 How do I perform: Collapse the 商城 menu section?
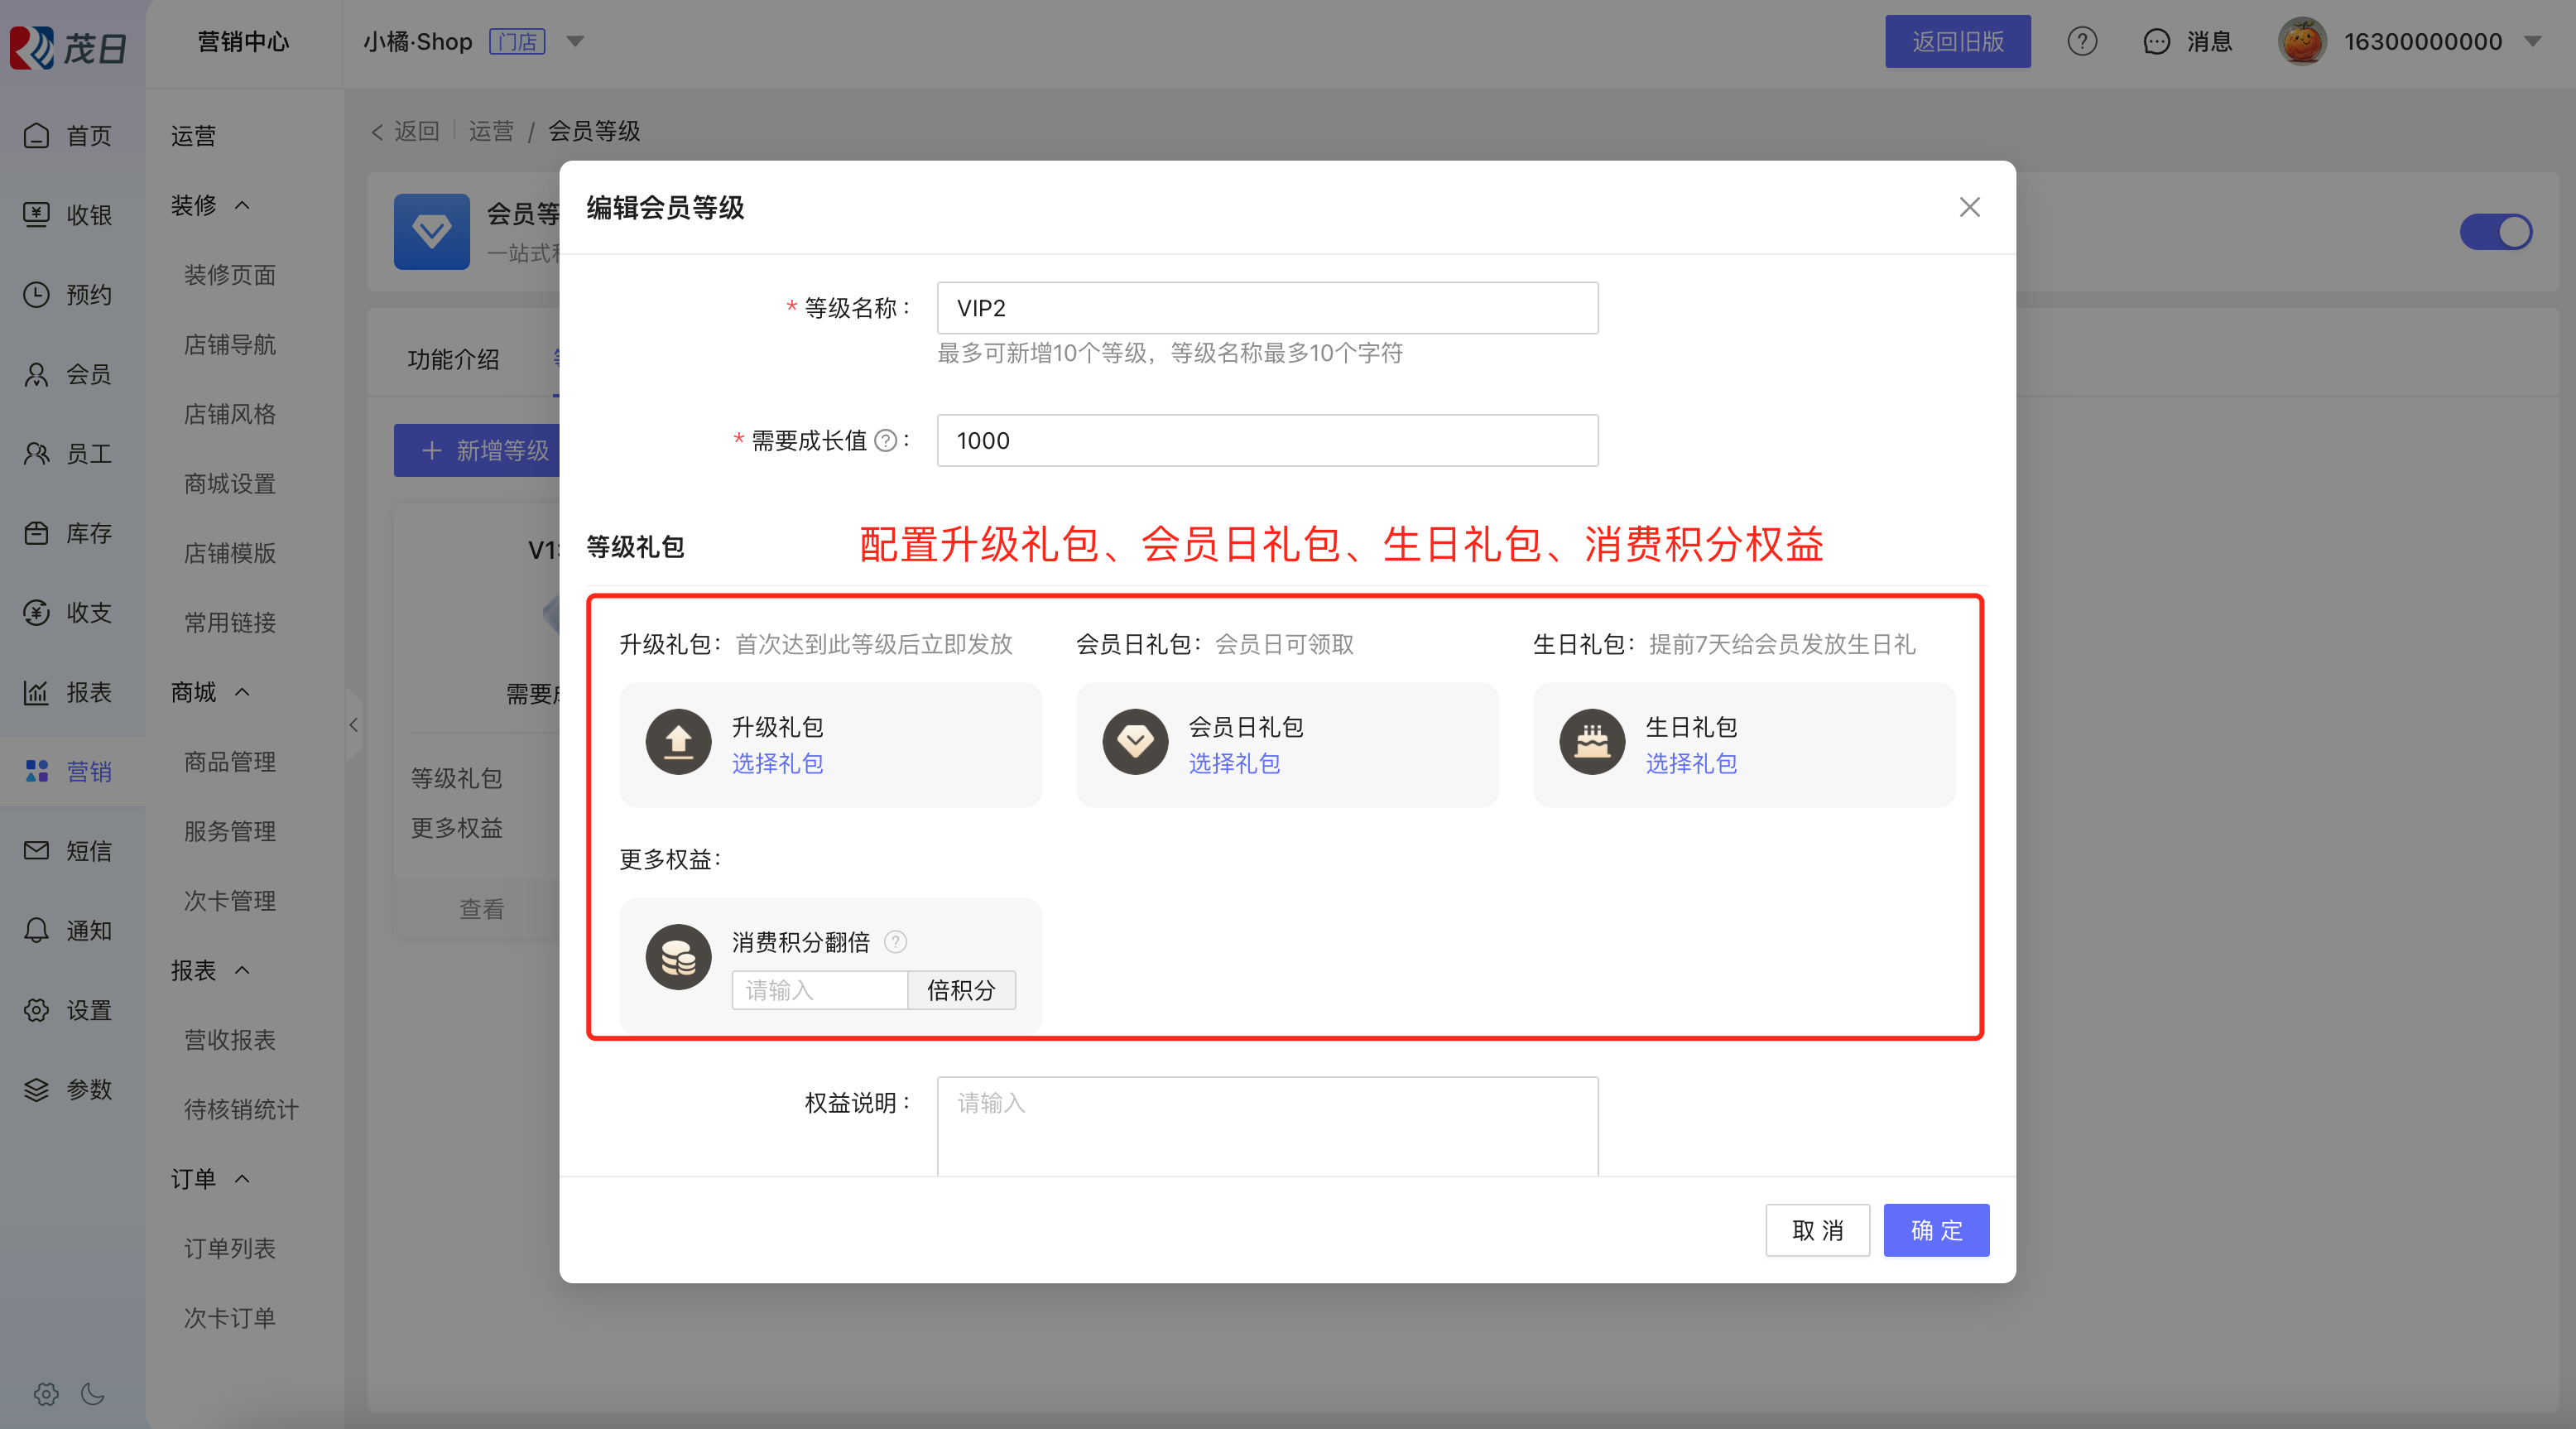[242, 692]
